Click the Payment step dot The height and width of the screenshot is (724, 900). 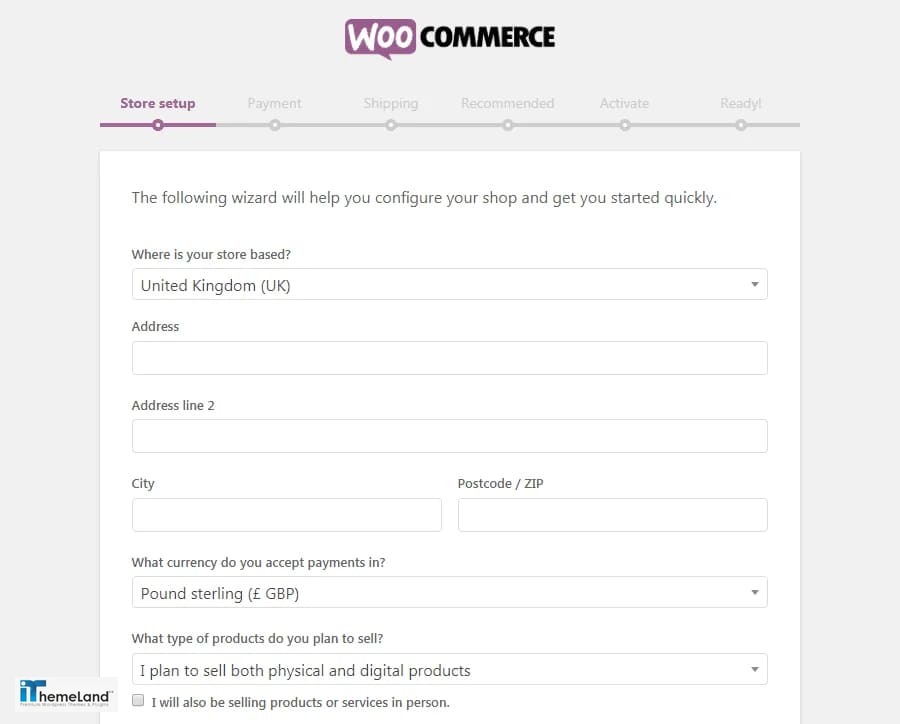tap(275, 125)
